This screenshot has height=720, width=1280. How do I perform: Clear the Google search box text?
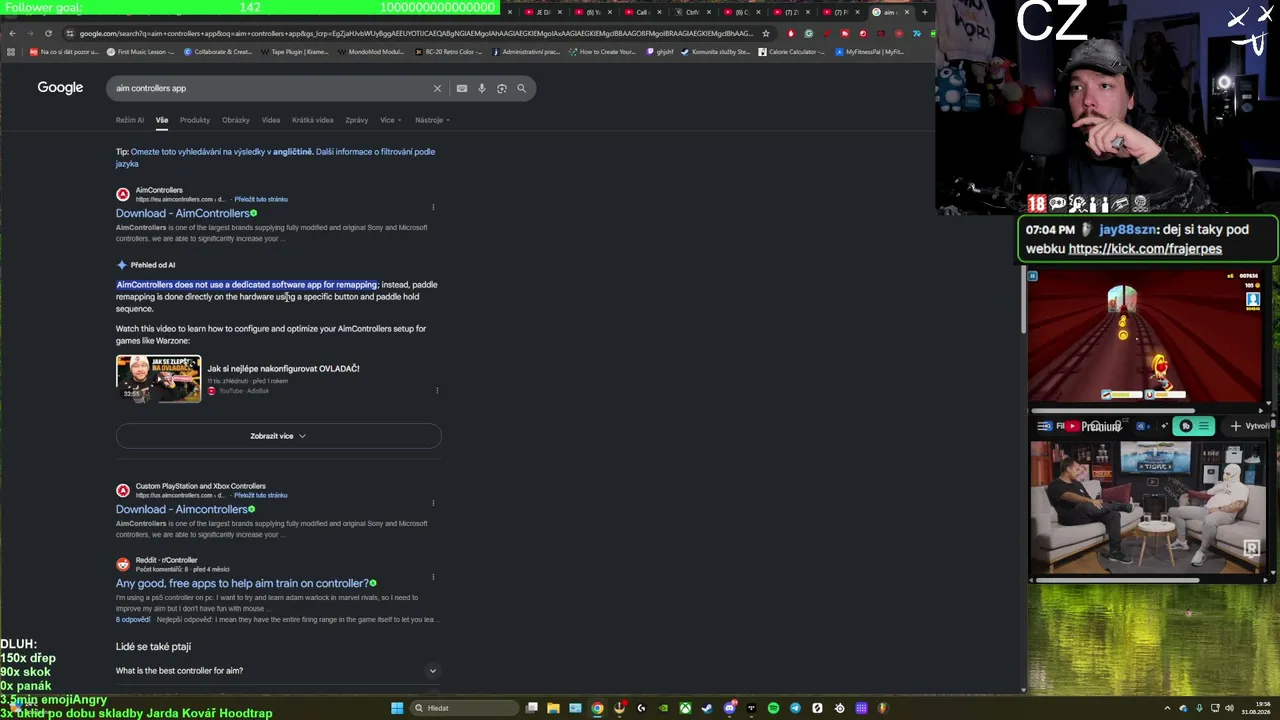437,88
